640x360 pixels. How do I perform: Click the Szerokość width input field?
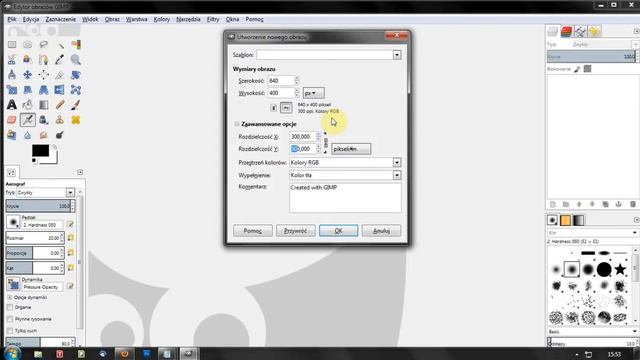point(281,81)
